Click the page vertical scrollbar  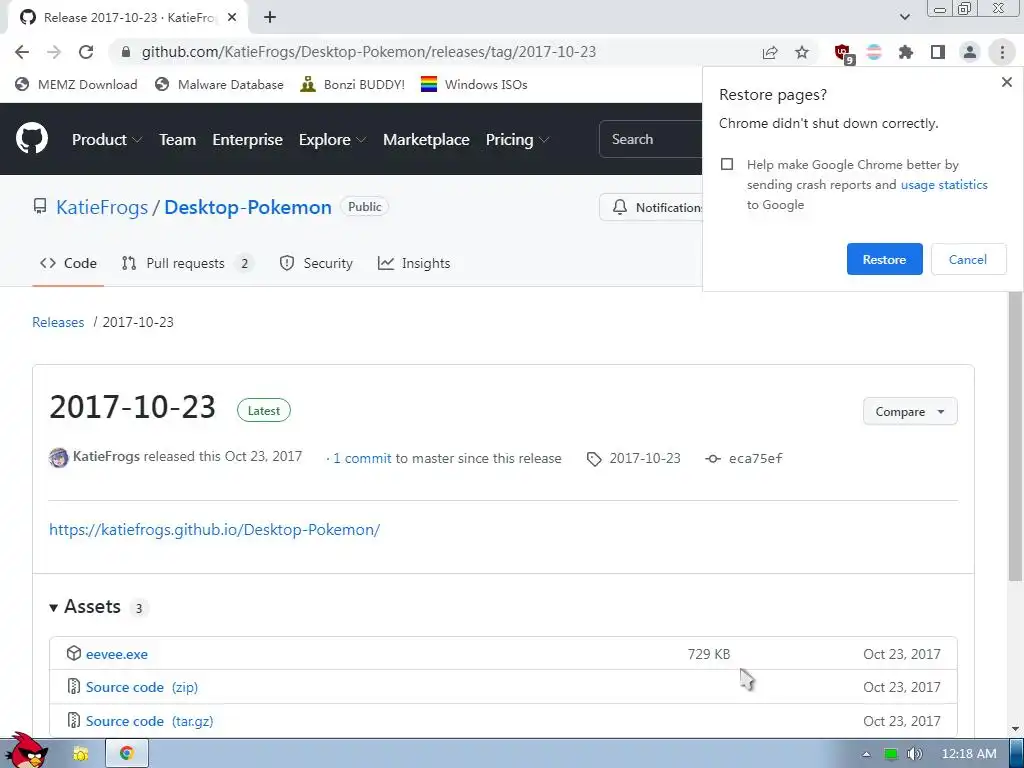pos(1015,436)
